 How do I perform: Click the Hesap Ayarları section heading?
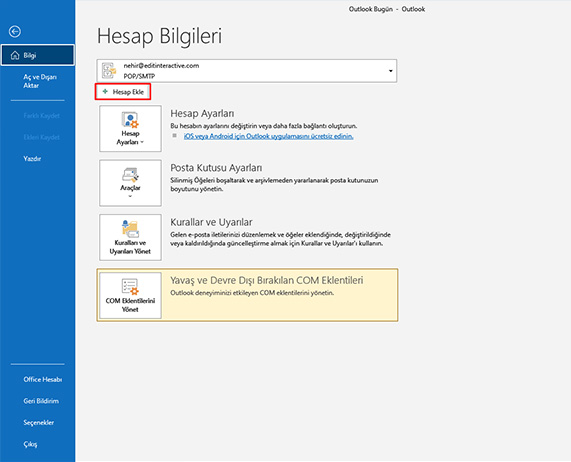202,114
